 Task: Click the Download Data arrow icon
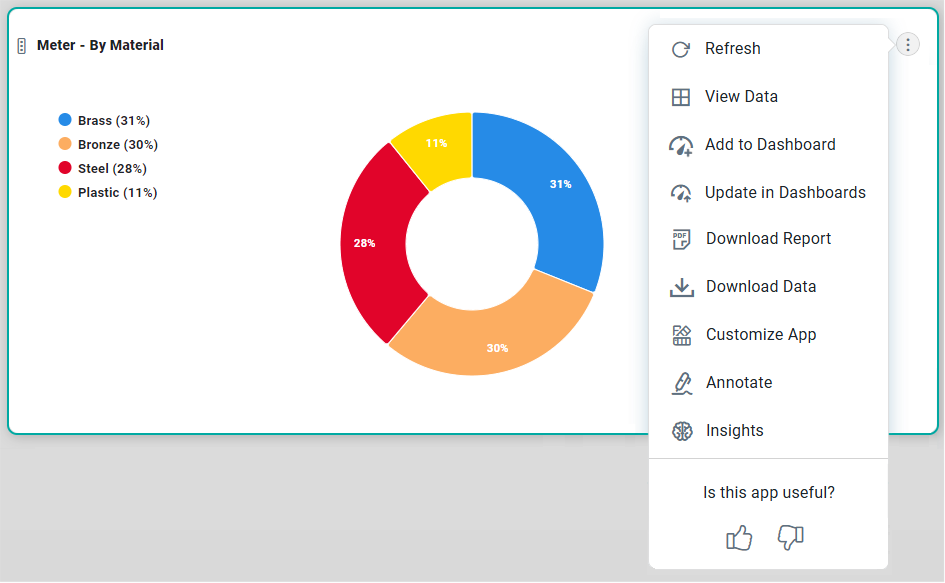click(x=681, y=287)
